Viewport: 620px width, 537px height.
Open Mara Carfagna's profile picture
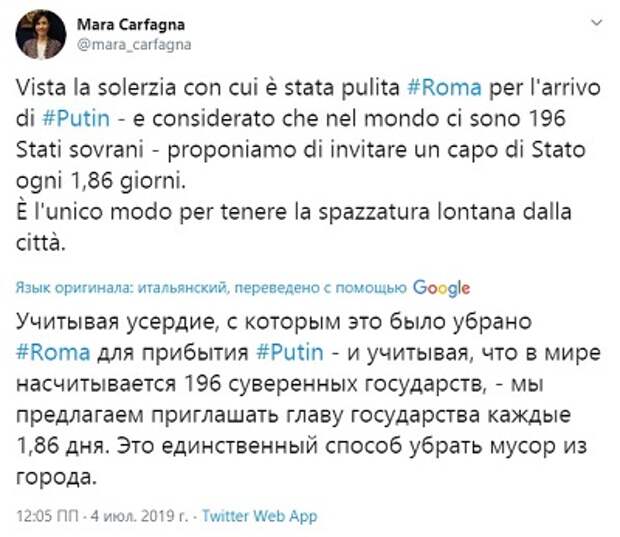click(41, 34)
